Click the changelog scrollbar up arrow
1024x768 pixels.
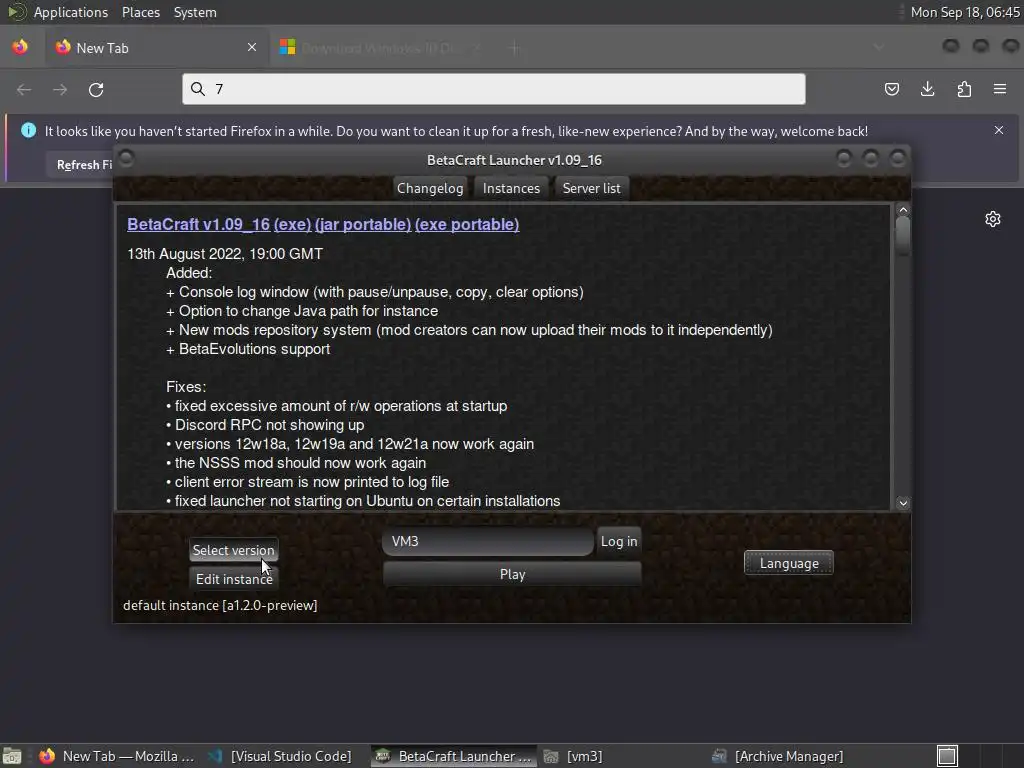pos(903,210)
